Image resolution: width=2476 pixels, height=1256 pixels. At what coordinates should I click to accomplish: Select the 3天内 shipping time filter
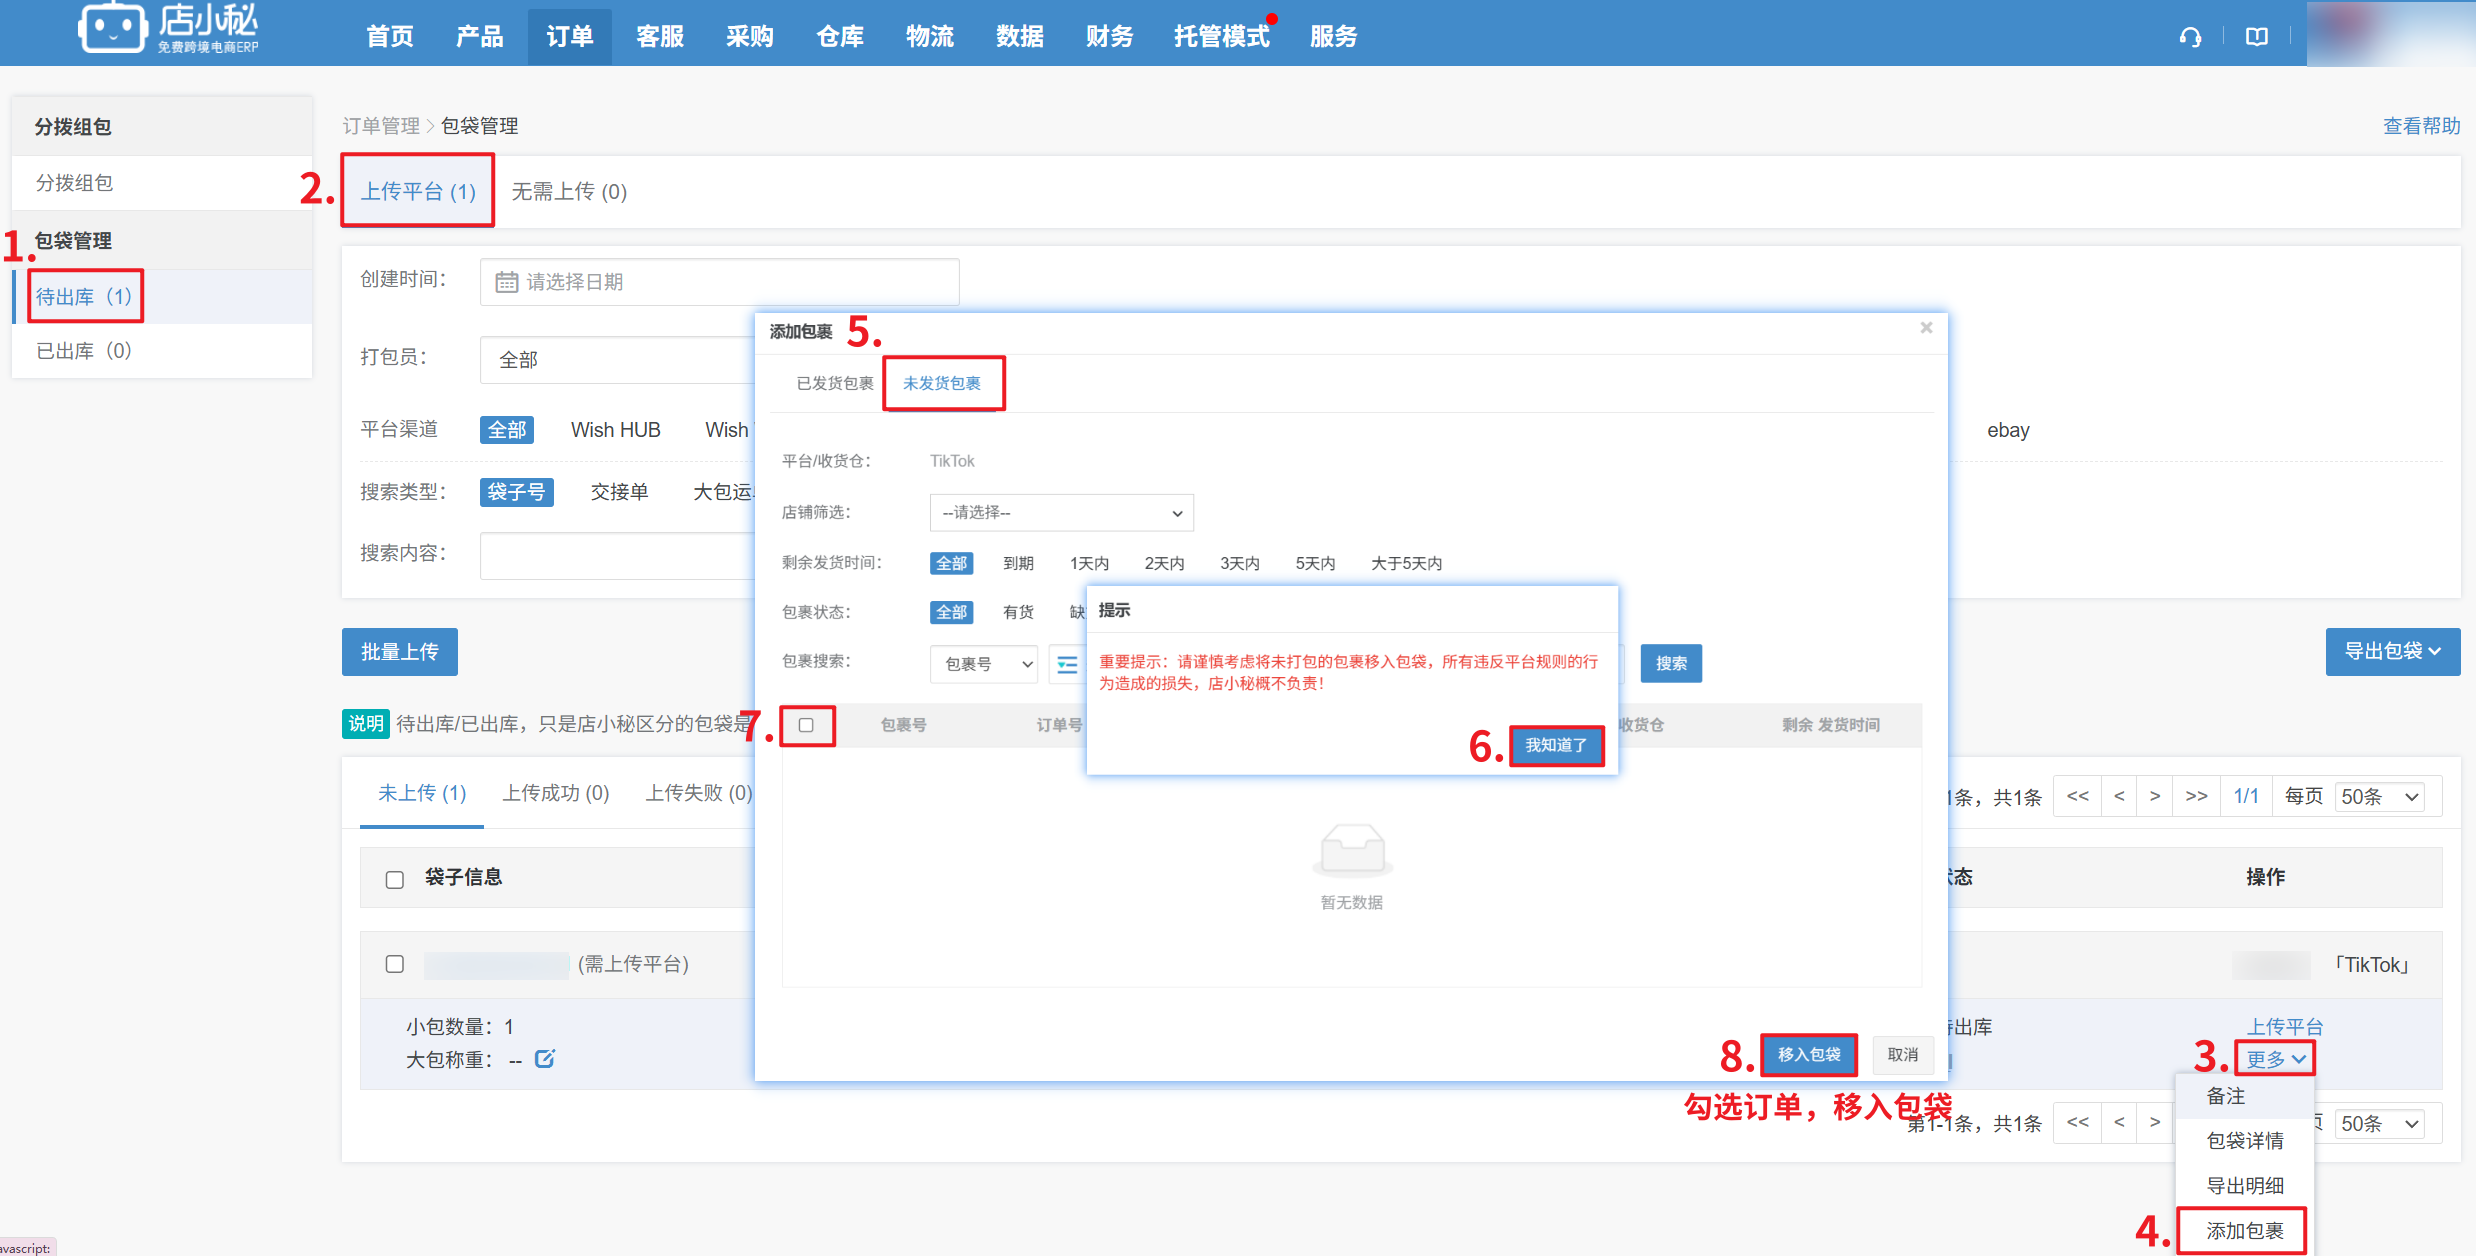click(1239, 563)
